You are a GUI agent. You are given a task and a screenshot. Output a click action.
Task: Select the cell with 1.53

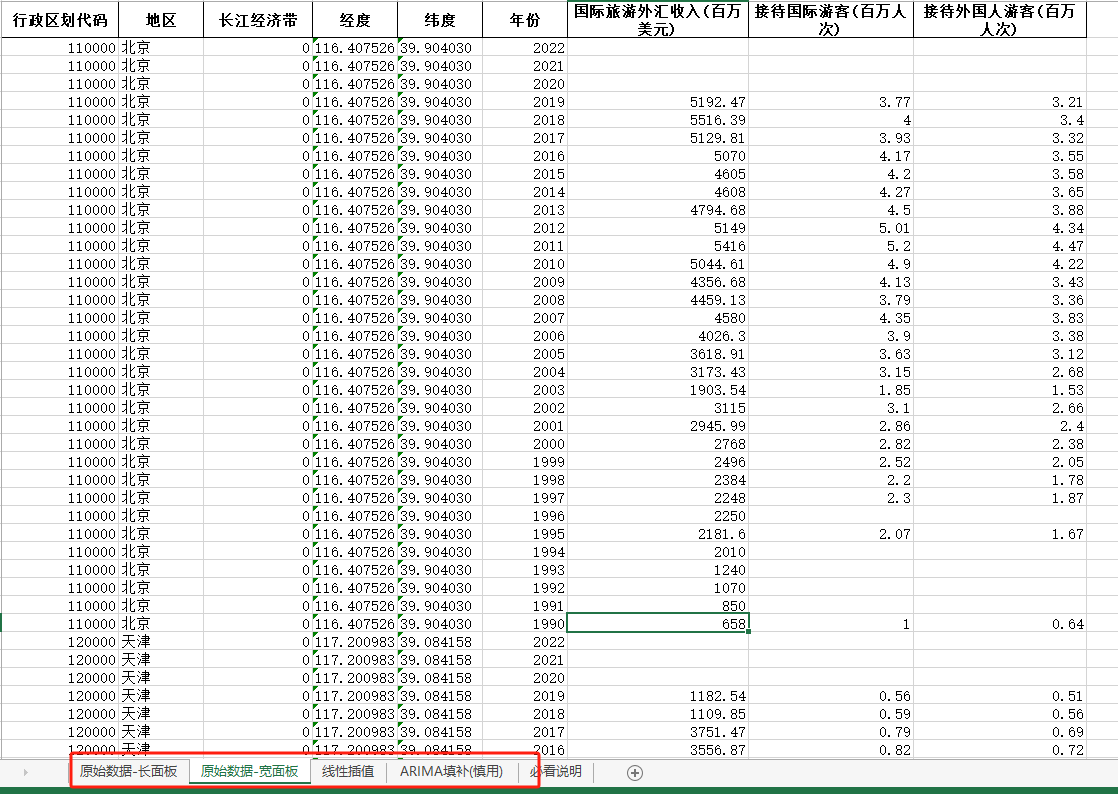point(1000,390)
